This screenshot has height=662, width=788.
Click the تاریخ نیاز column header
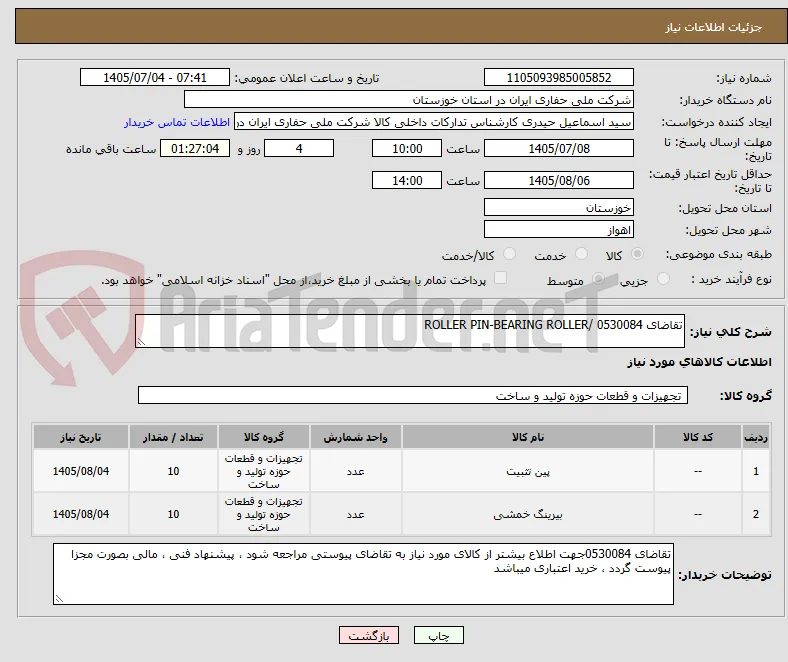[81, 437]
